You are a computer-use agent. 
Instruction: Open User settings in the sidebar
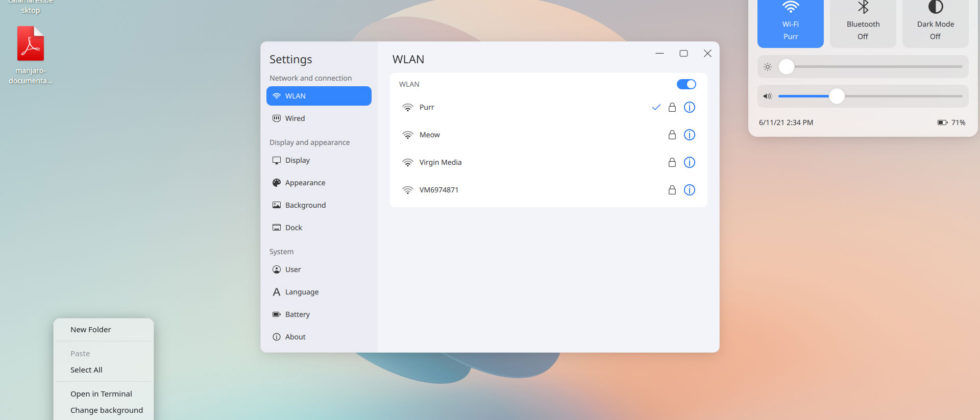319,270
